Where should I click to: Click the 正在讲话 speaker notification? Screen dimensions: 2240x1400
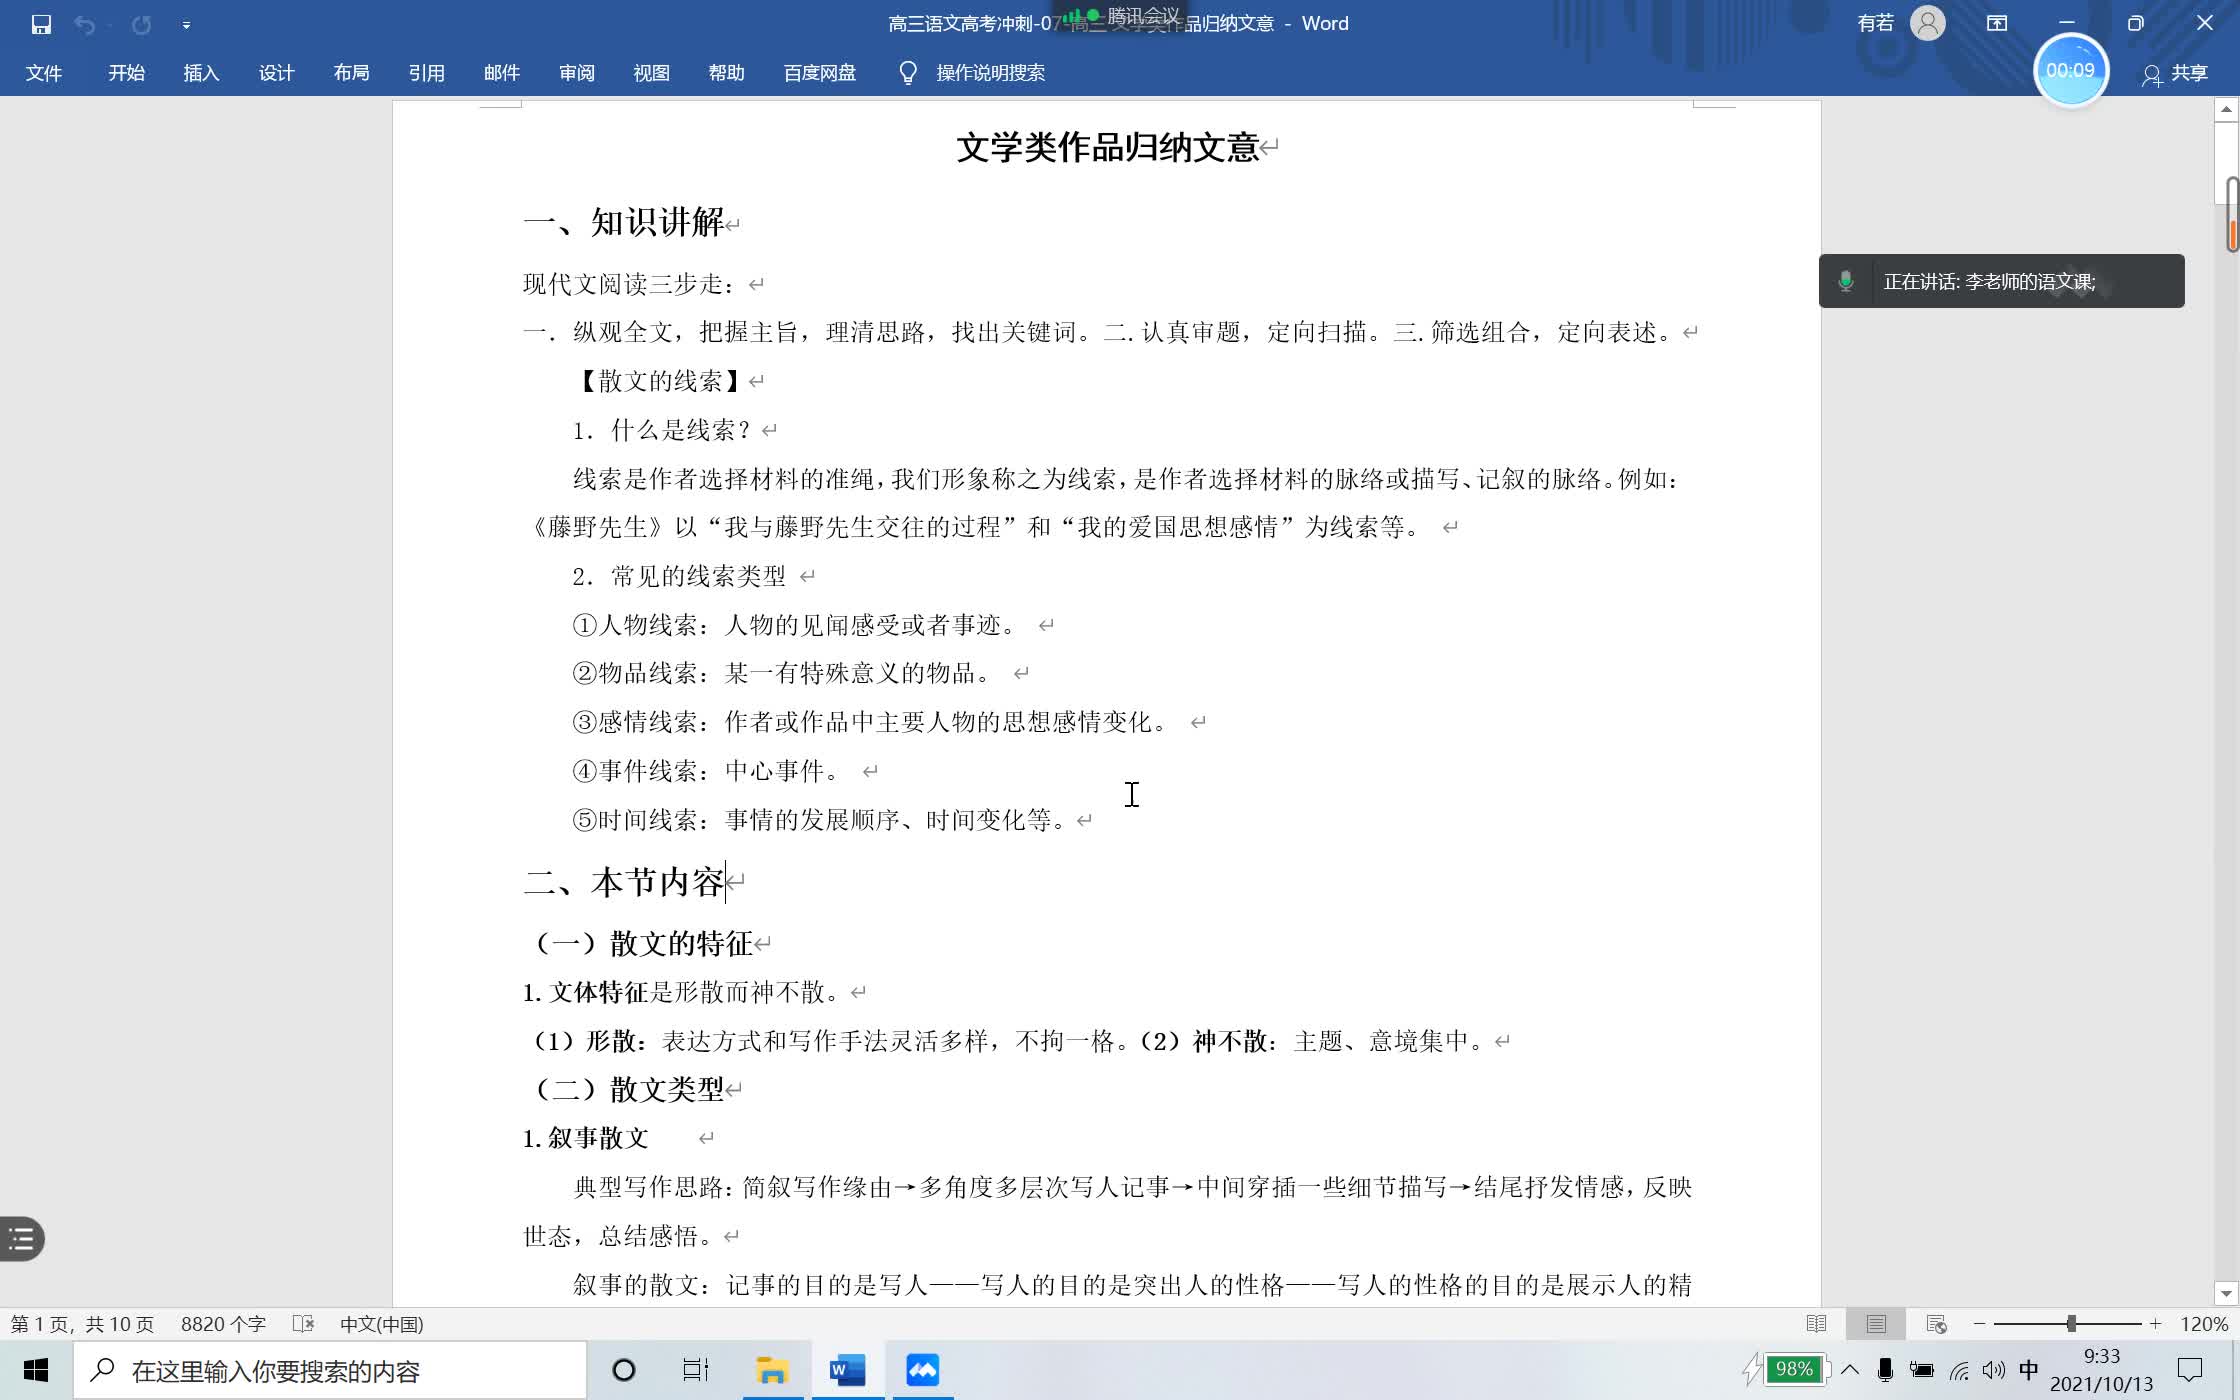point(2001,281)
